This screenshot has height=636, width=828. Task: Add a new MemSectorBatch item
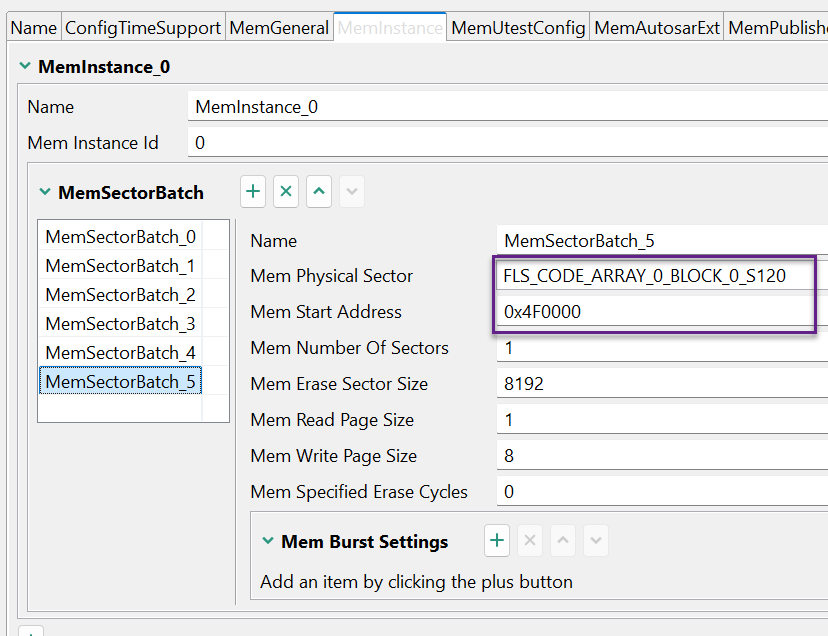[x=253, y=191]
